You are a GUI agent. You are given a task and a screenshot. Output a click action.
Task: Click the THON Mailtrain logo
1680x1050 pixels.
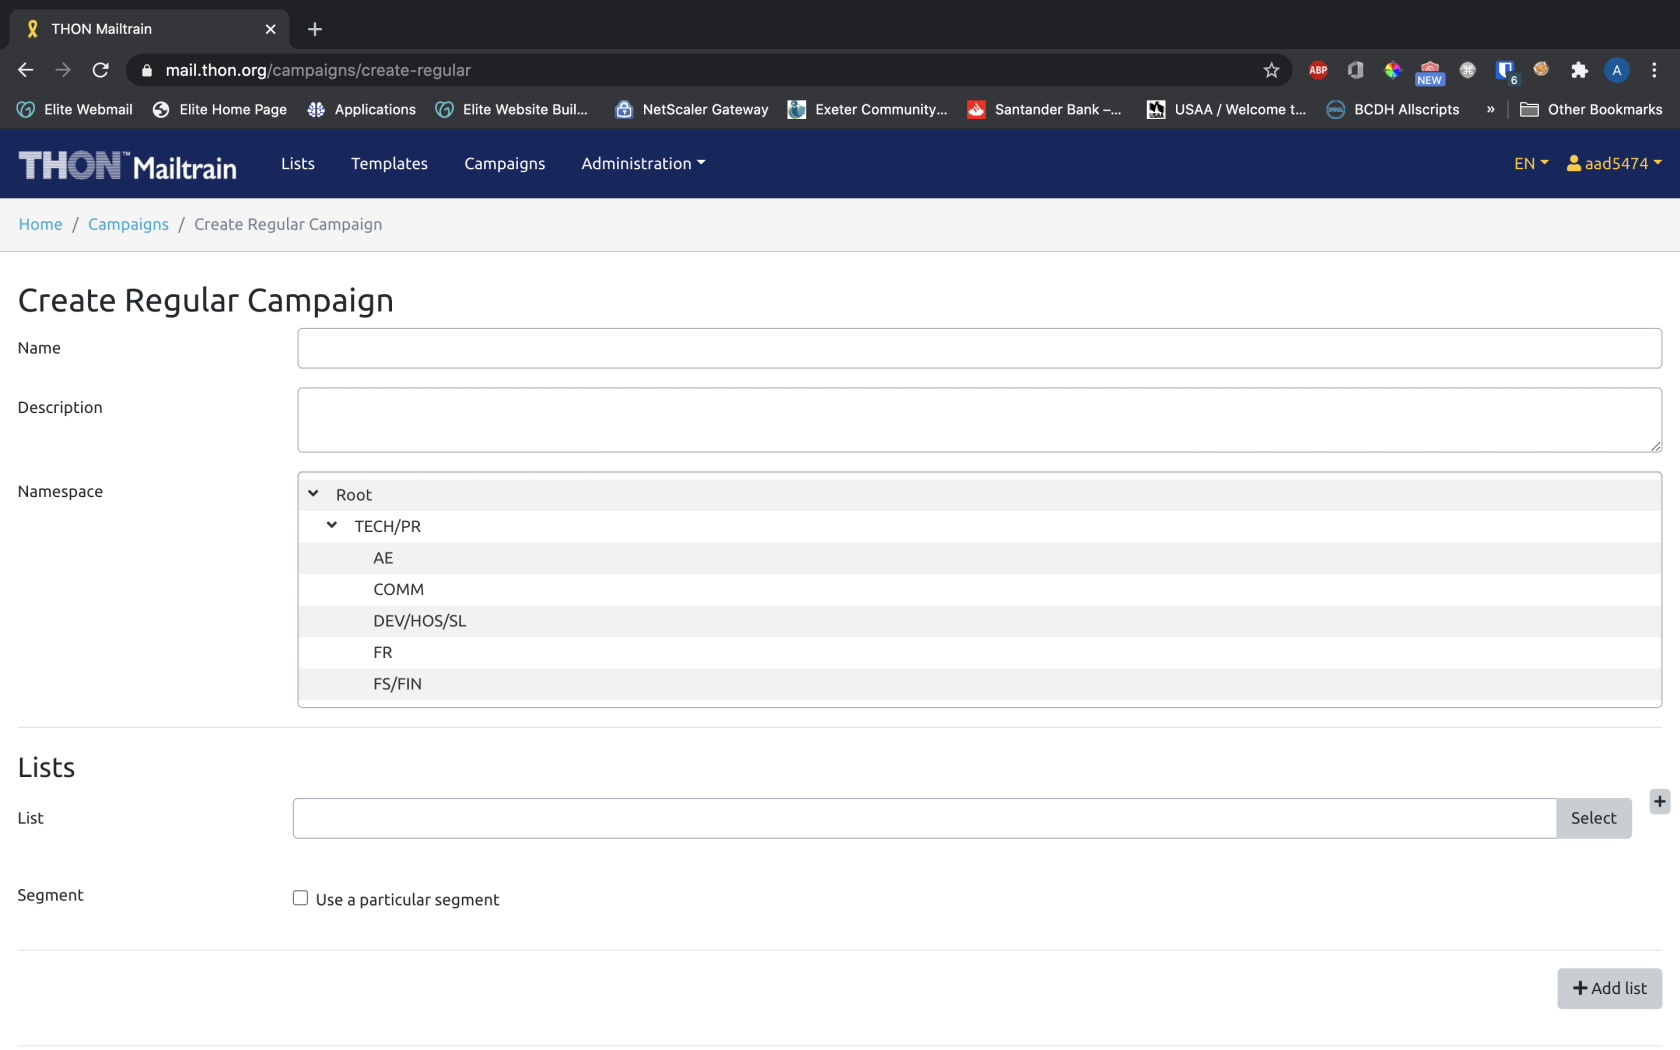(128, 165)
